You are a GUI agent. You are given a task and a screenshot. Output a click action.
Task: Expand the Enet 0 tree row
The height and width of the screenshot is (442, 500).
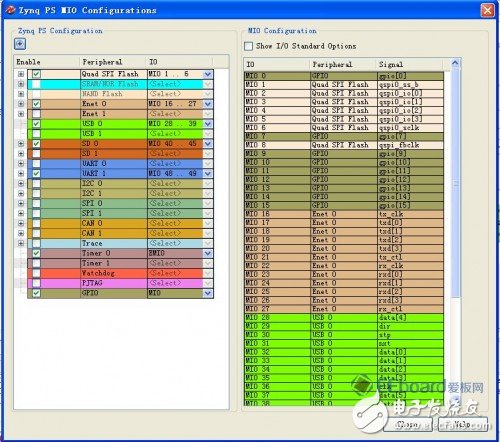pos(21,104)
